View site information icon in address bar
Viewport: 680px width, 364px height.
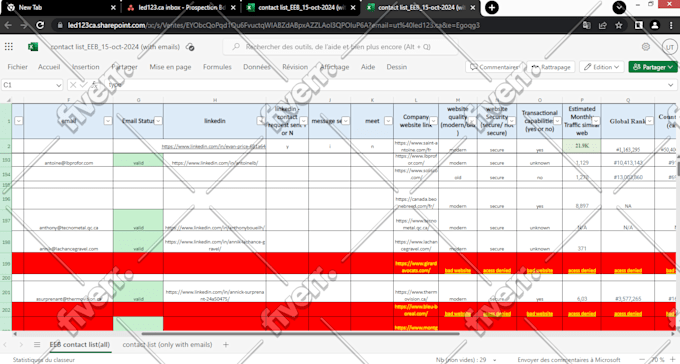(60, 25)
